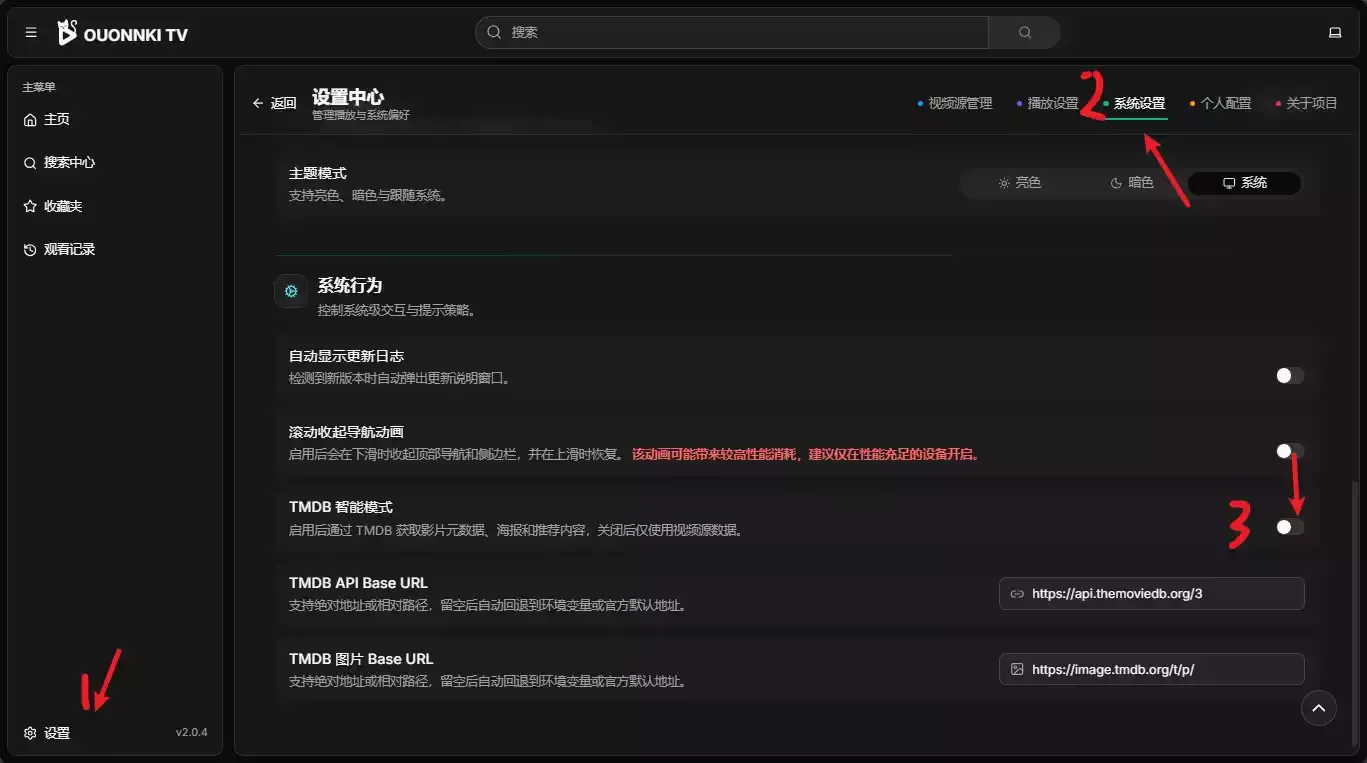
Task: Click the TMDB API Base URL field
Action: click(x=1152, y=593)
